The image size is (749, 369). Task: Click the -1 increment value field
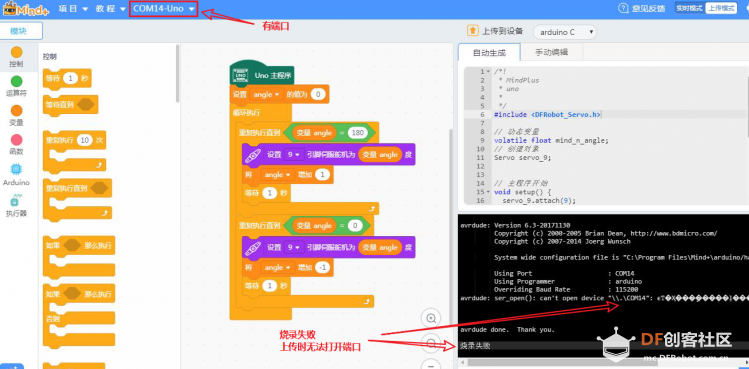[322, 268]
